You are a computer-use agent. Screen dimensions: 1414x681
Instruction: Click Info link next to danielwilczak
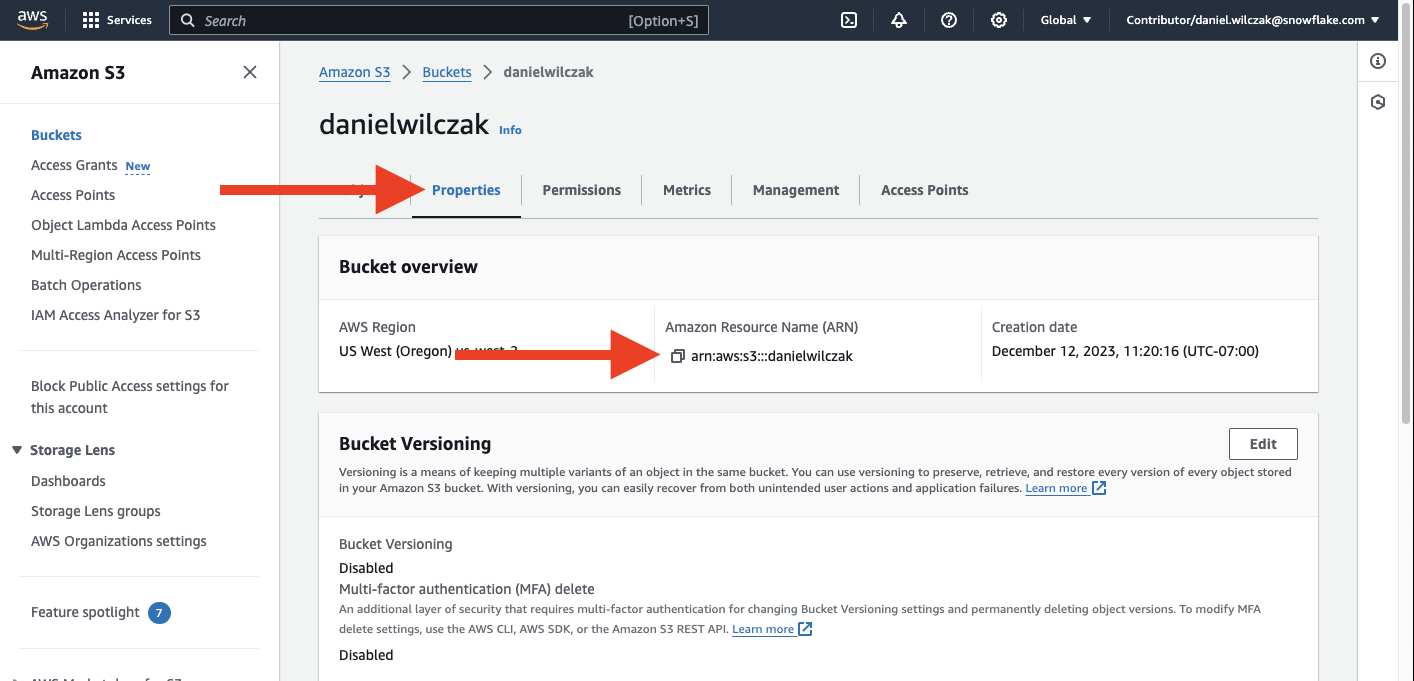coord(510,130)
